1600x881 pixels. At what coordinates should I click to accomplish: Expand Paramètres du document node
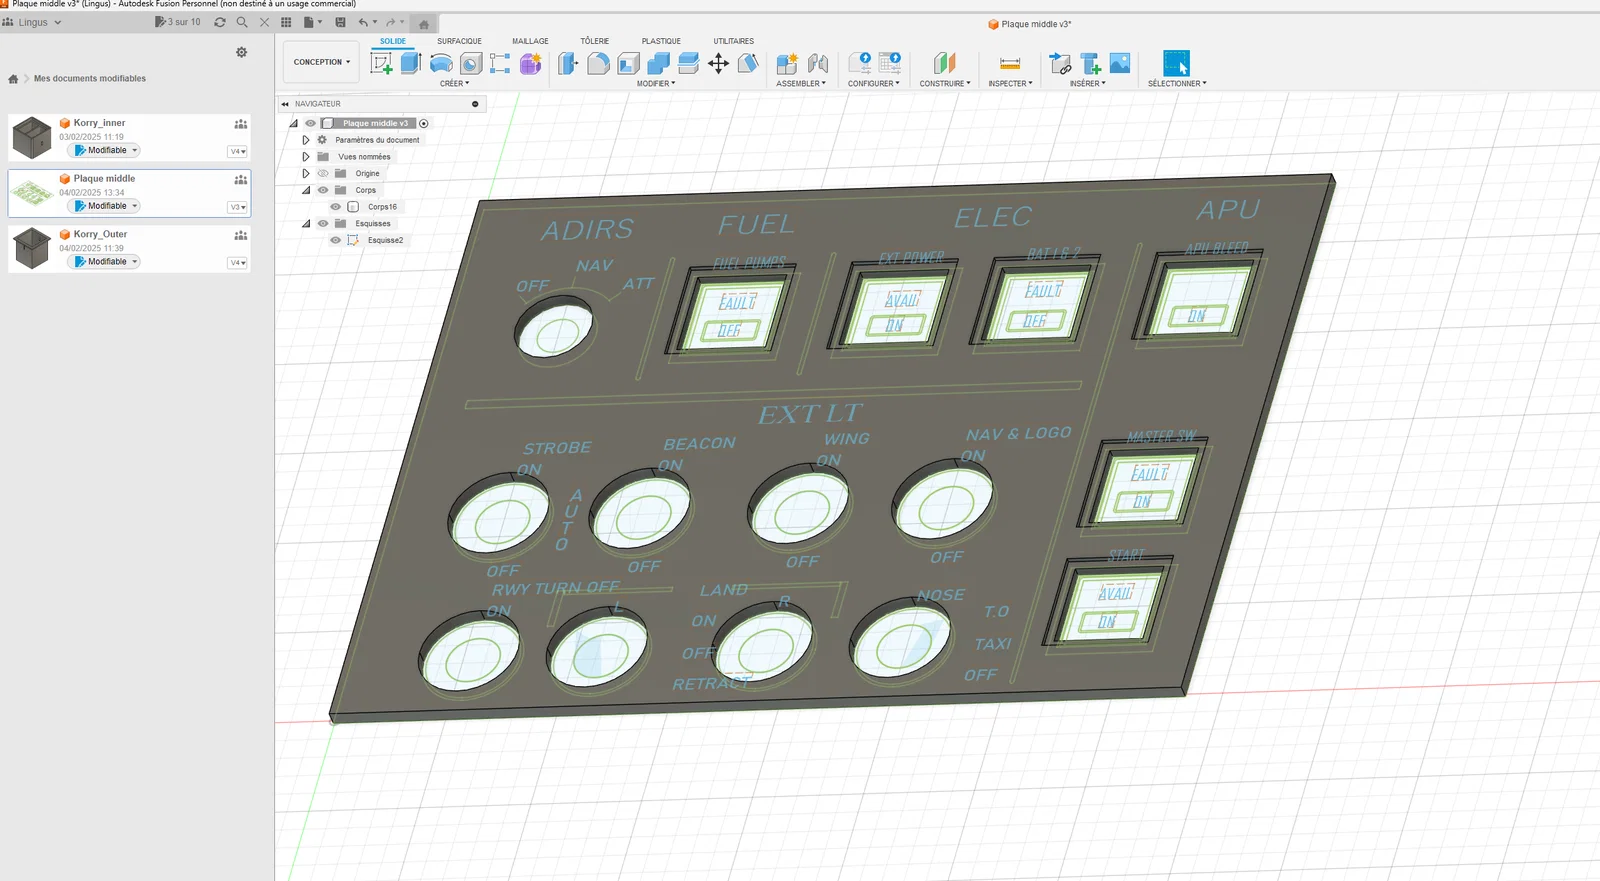pos(306,140)
